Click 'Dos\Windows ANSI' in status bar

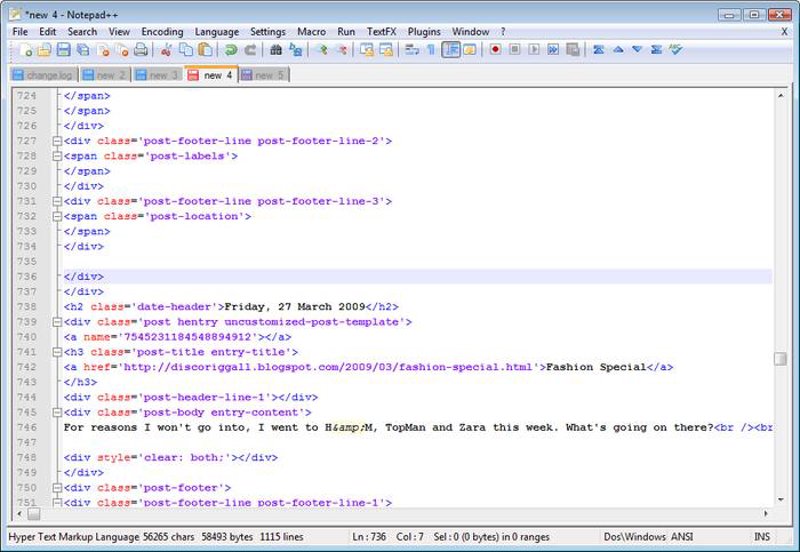[648, 537]
